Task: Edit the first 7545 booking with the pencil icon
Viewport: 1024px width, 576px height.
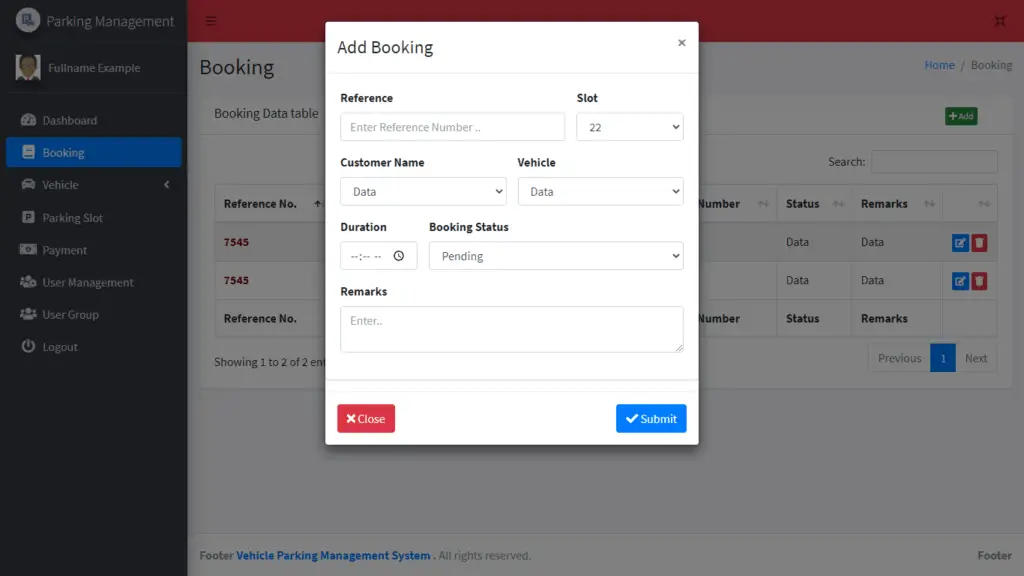Action: tap(960, 242)
